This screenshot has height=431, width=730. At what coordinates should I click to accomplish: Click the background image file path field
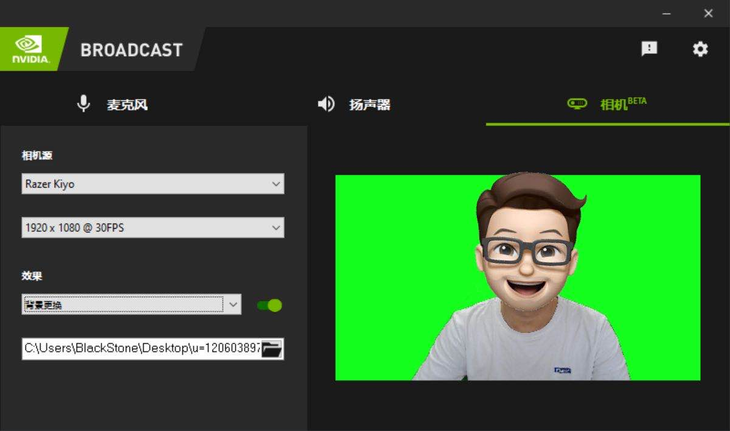140,349
